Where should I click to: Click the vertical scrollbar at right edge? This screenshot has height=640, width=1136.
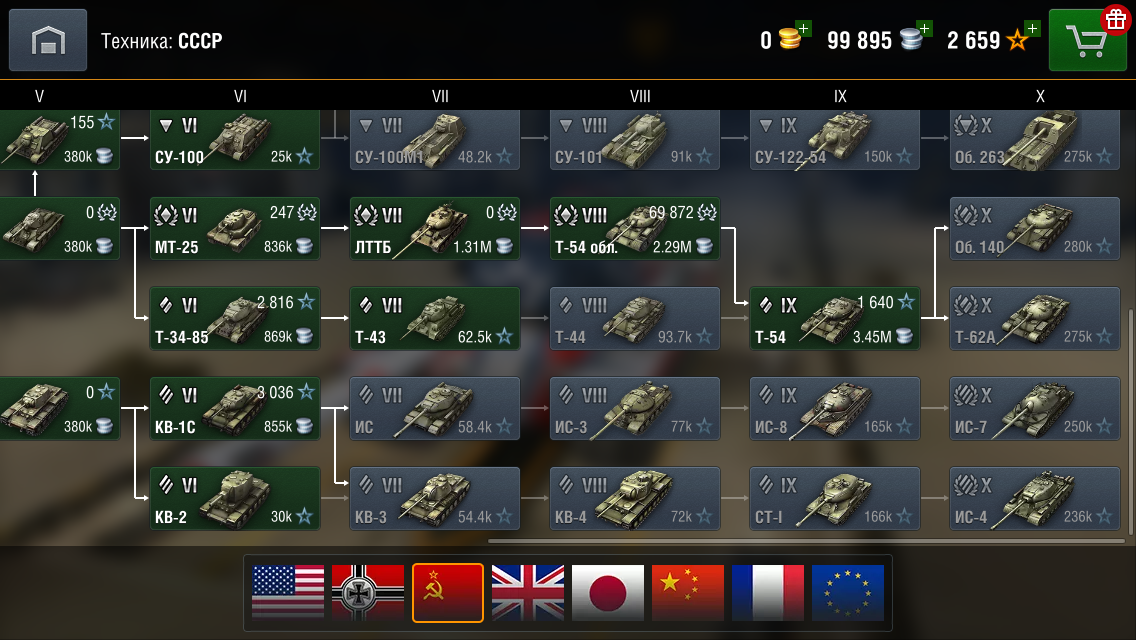pyautogui.click(x=1132, y=420)
